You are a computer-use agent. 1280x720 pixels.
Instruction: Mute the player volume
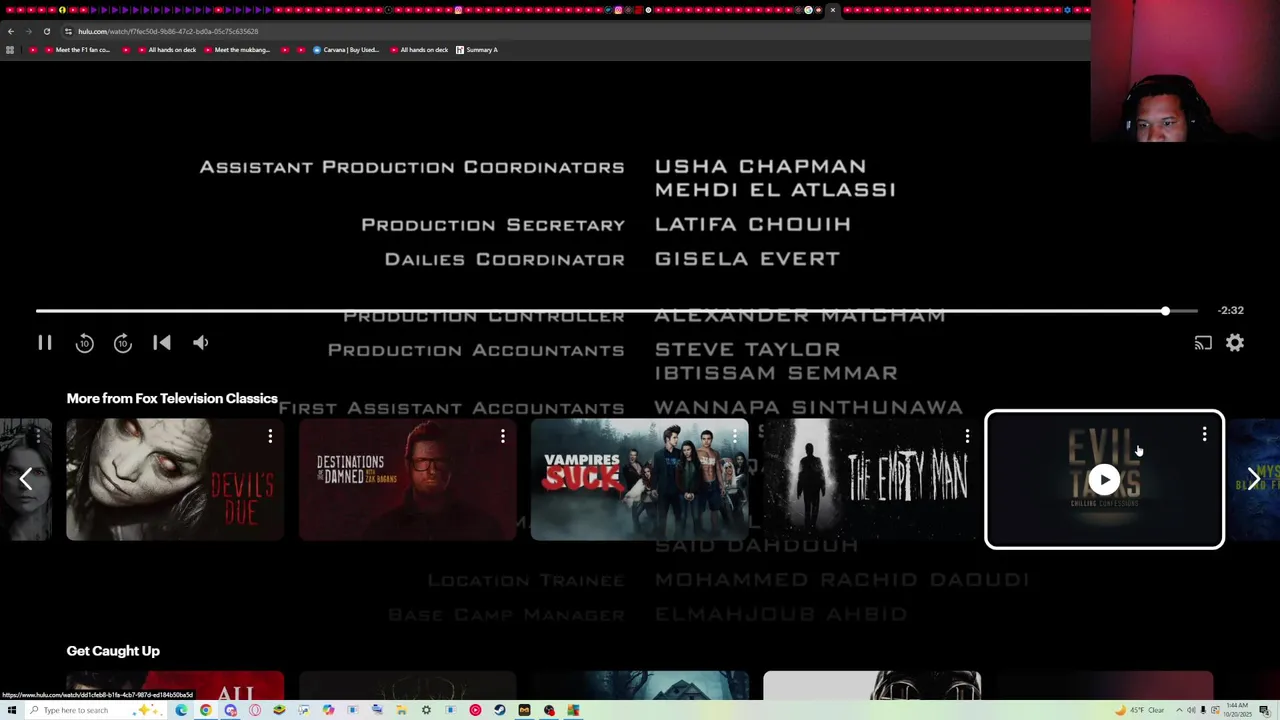(201, 343)
